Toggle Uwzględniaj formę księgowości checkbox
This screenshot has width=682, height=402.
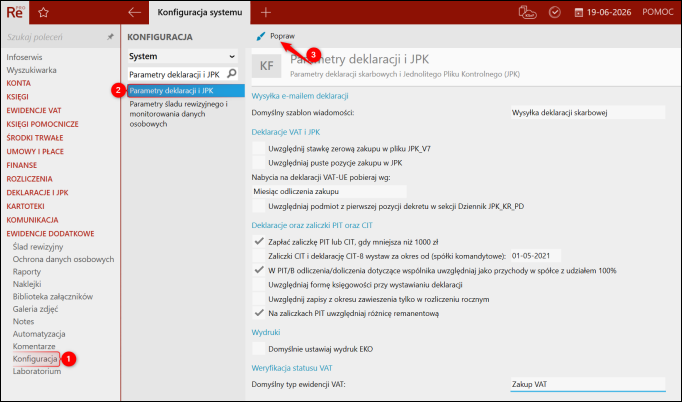tap(259, 285)
